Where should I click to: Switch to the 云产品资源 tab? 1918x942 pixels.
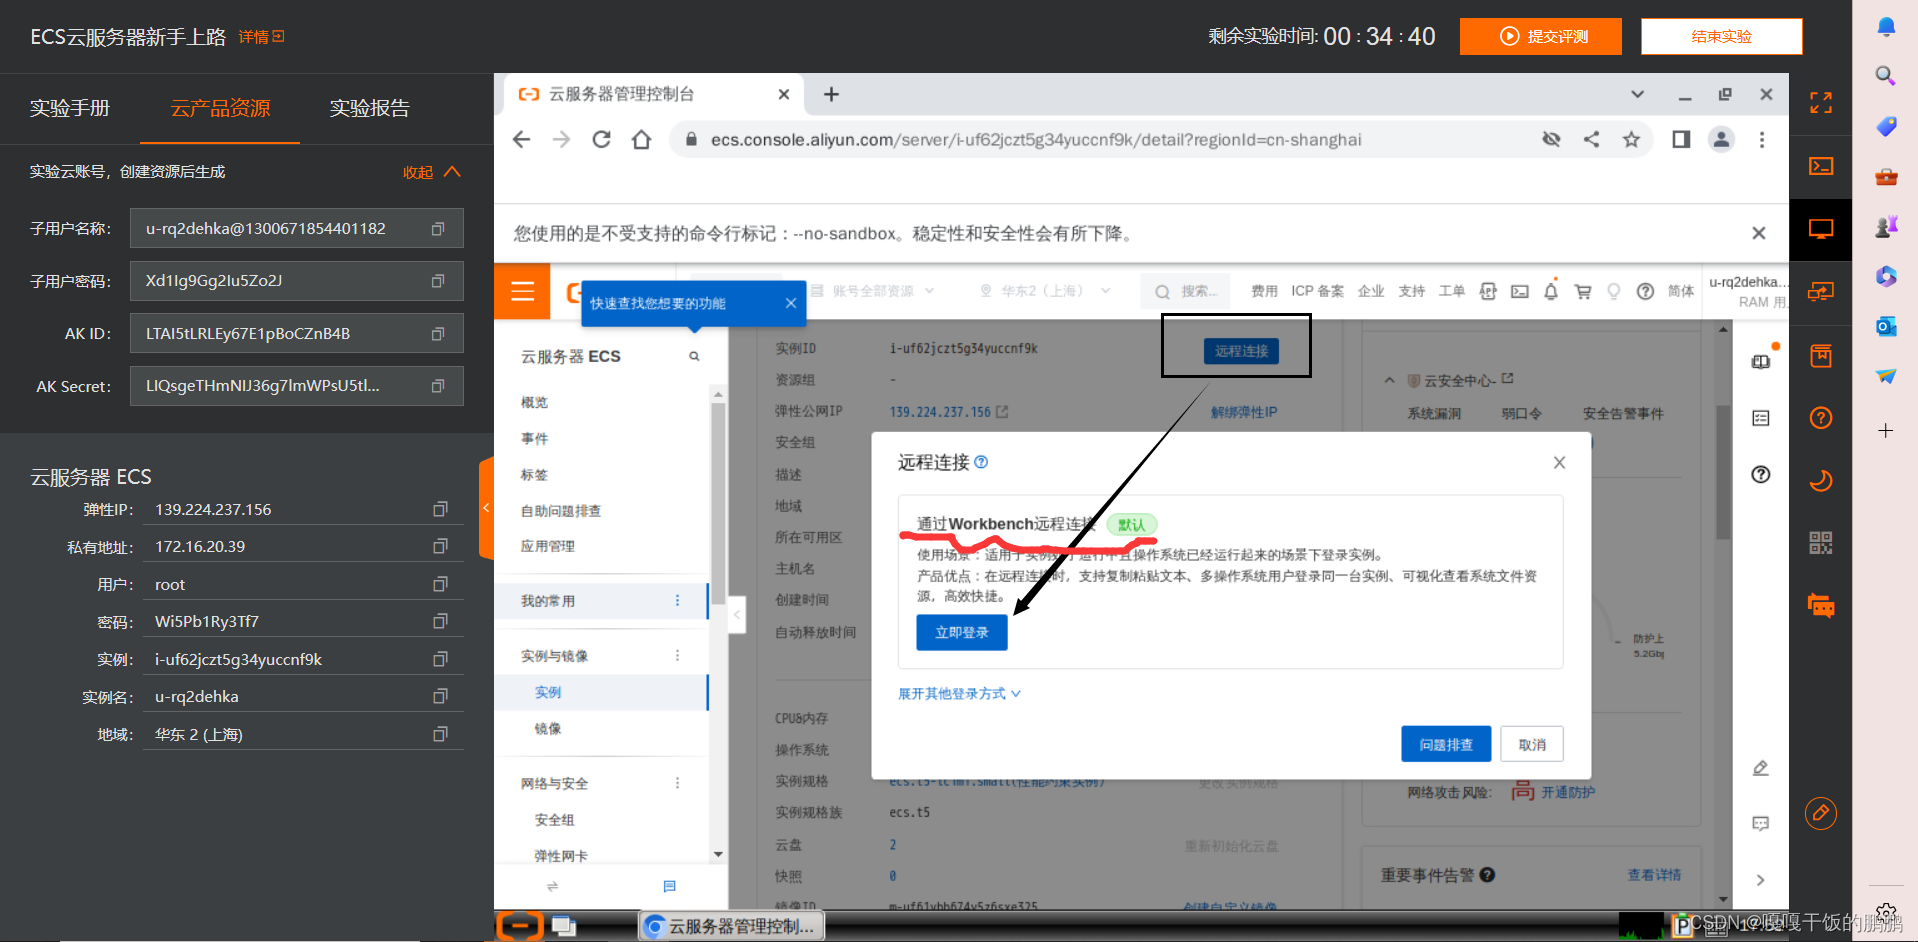pyautogui.click(x=220, y=108)
